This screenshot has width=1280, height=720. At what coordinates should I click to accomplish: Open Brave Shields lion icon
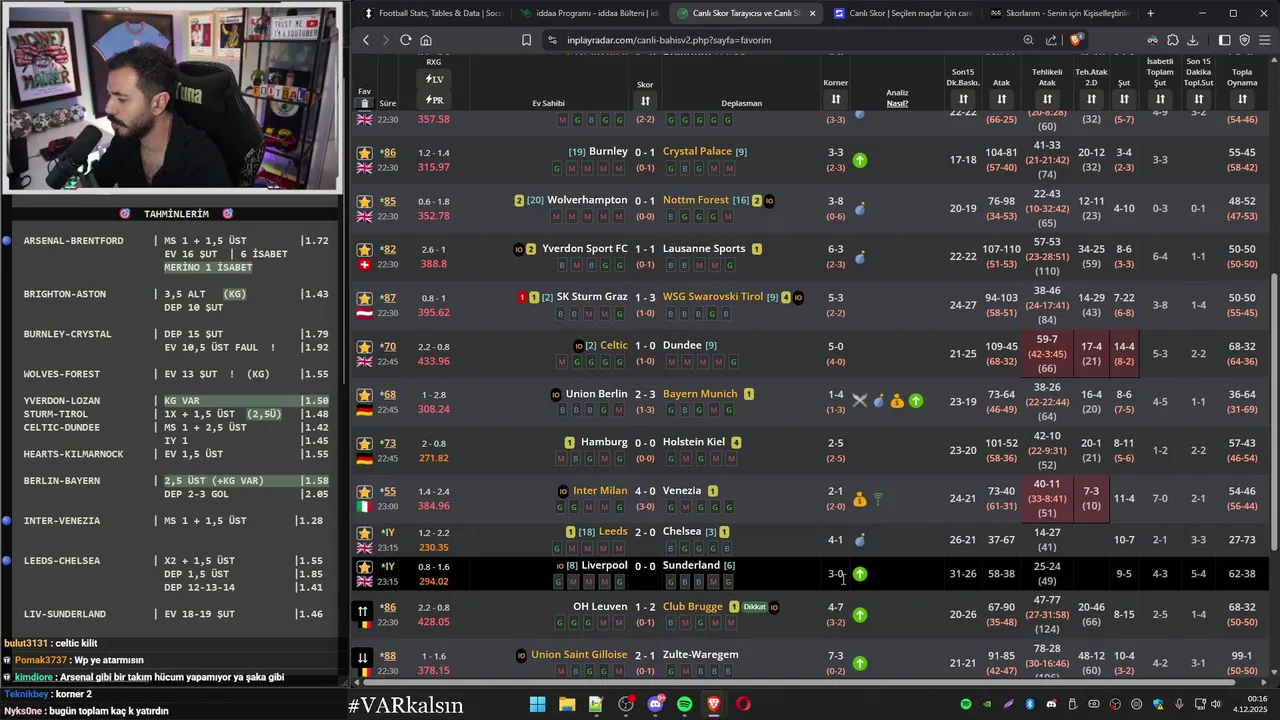[x=1076, y=40]
